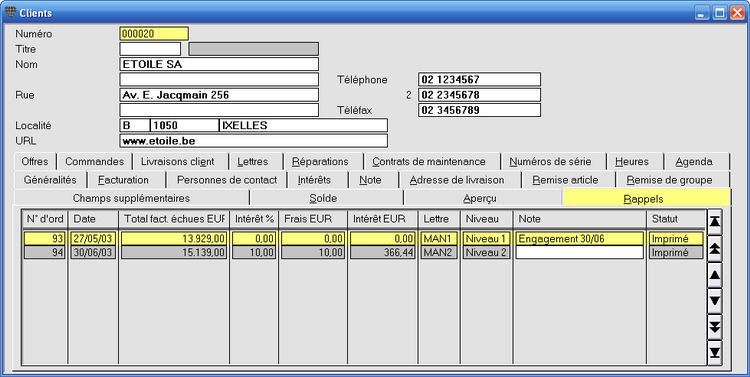Click Total fact. échues EUR column header

pyautogui.click(x=174, y=219)
